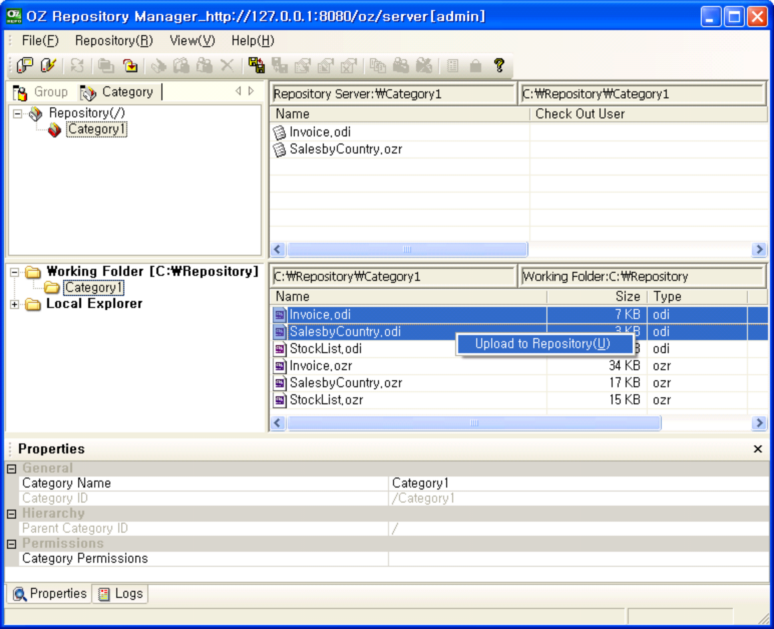Image resolution: width=774 pixels, height=629 pixels.
Task: Click the Working Folder folder icon
Action: (x=33, y=272)
